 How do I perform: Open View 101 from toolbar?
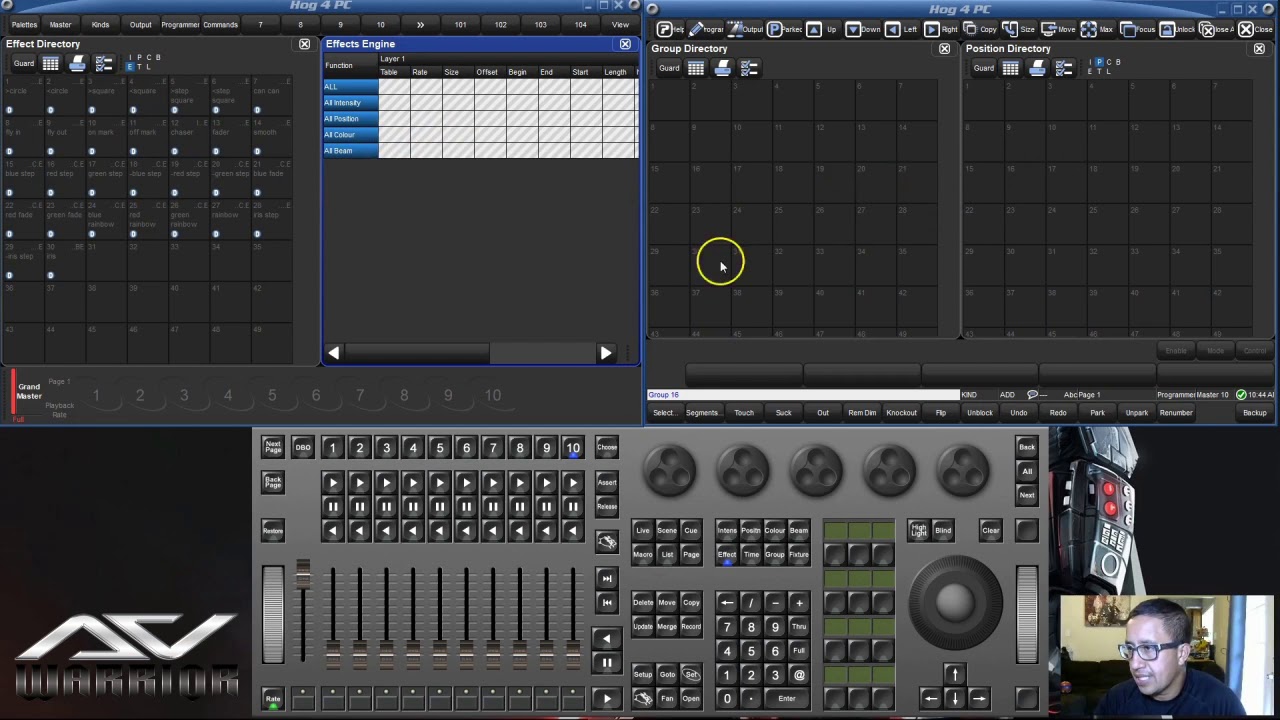click(460, 24)
